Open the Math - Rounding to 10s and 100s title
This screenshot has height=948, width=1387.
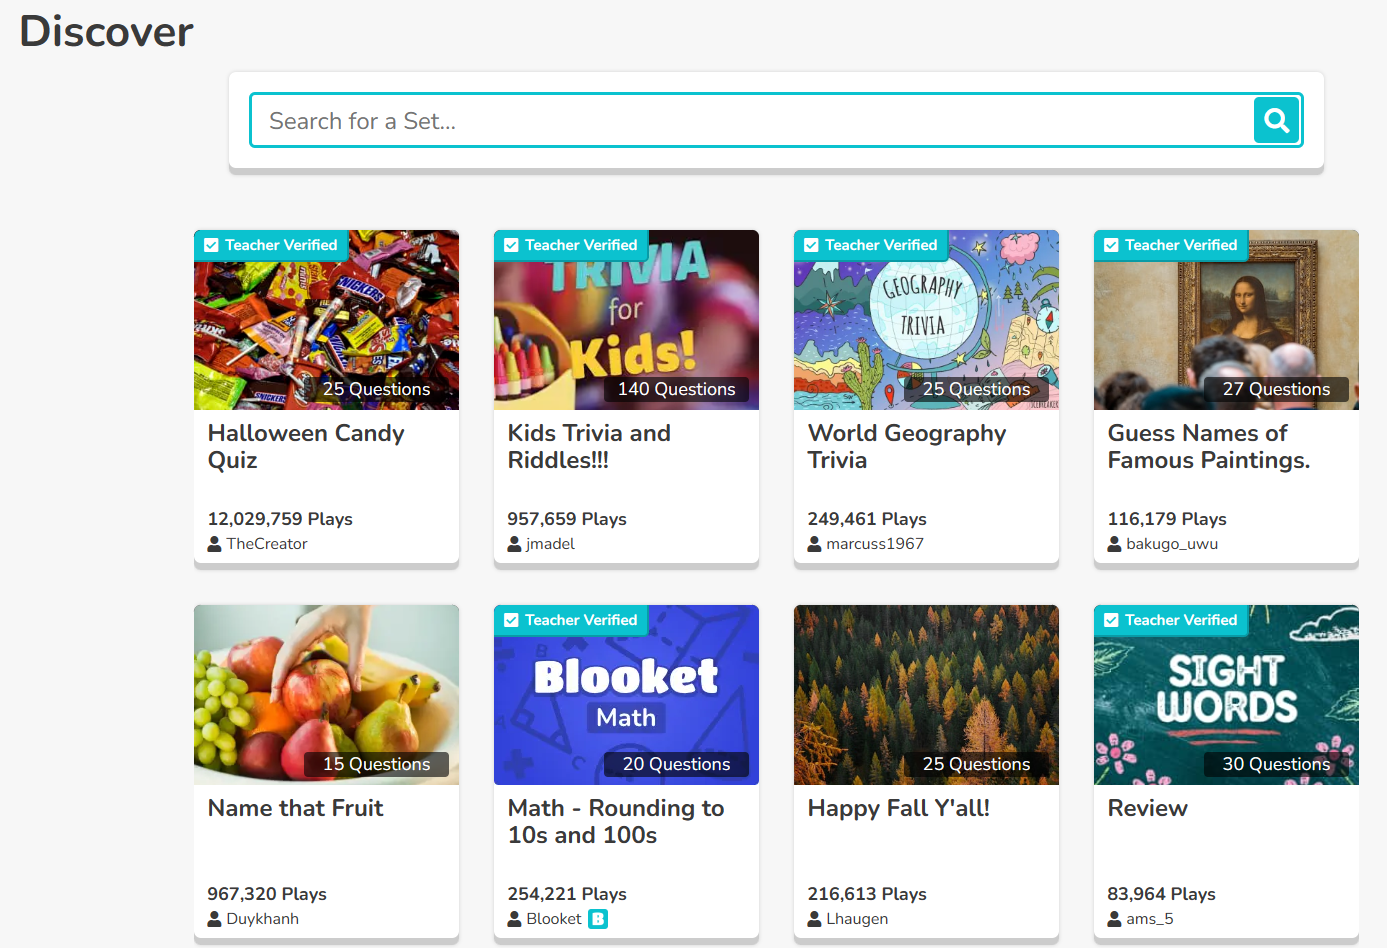pos(615,821)
